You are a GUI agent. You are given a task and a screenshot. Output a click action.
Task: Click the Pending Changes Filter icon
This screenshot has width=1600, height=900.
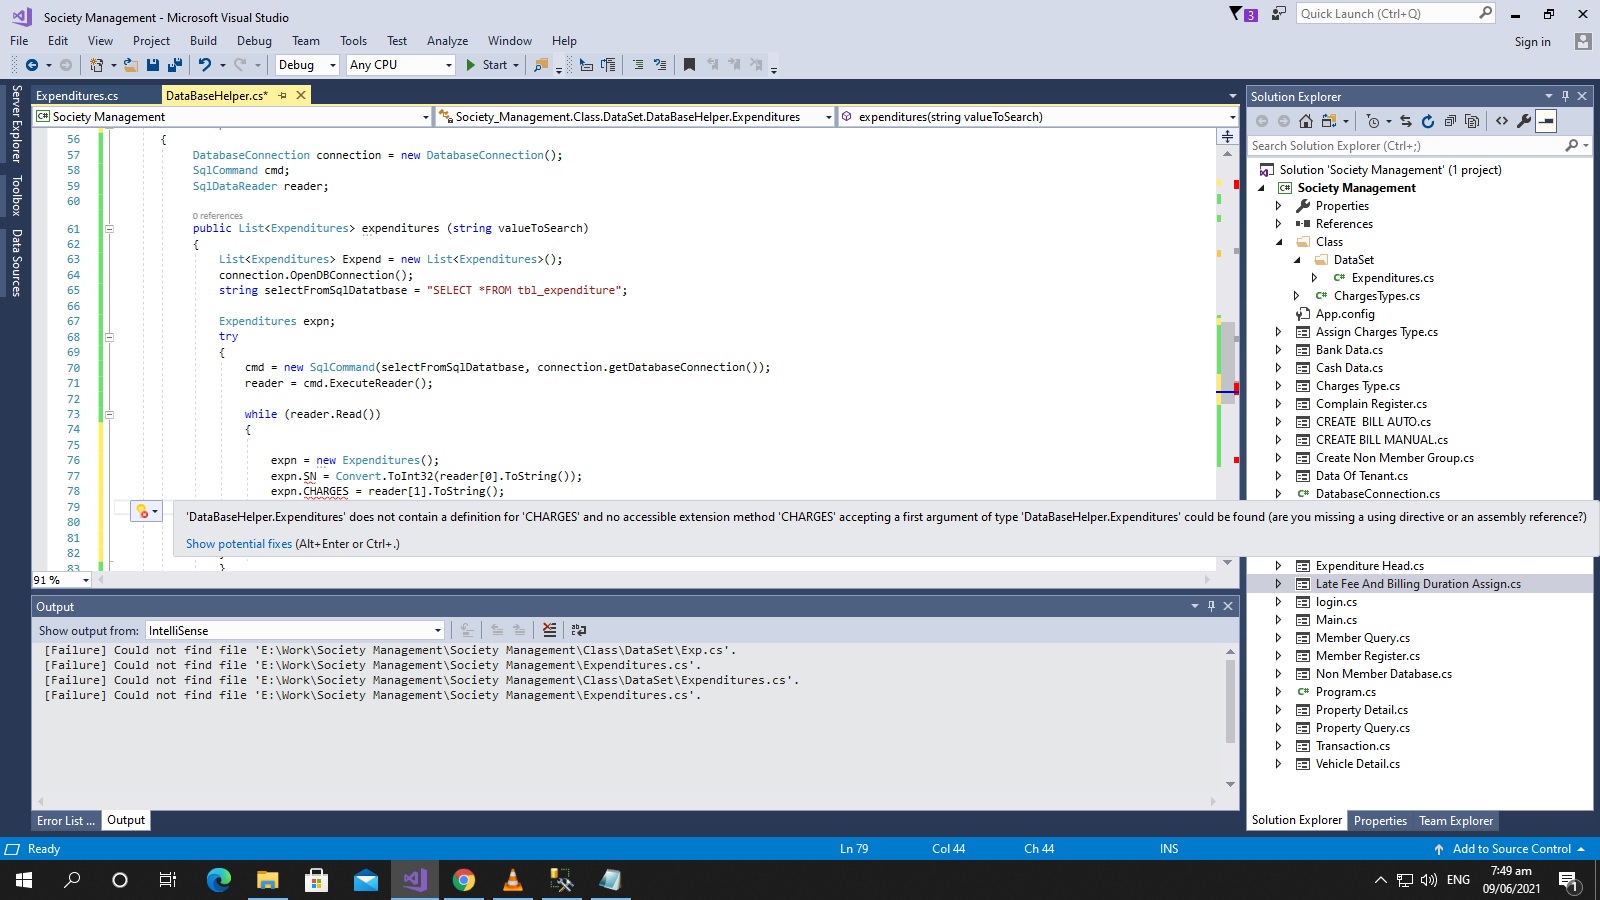pos(1373,121)
